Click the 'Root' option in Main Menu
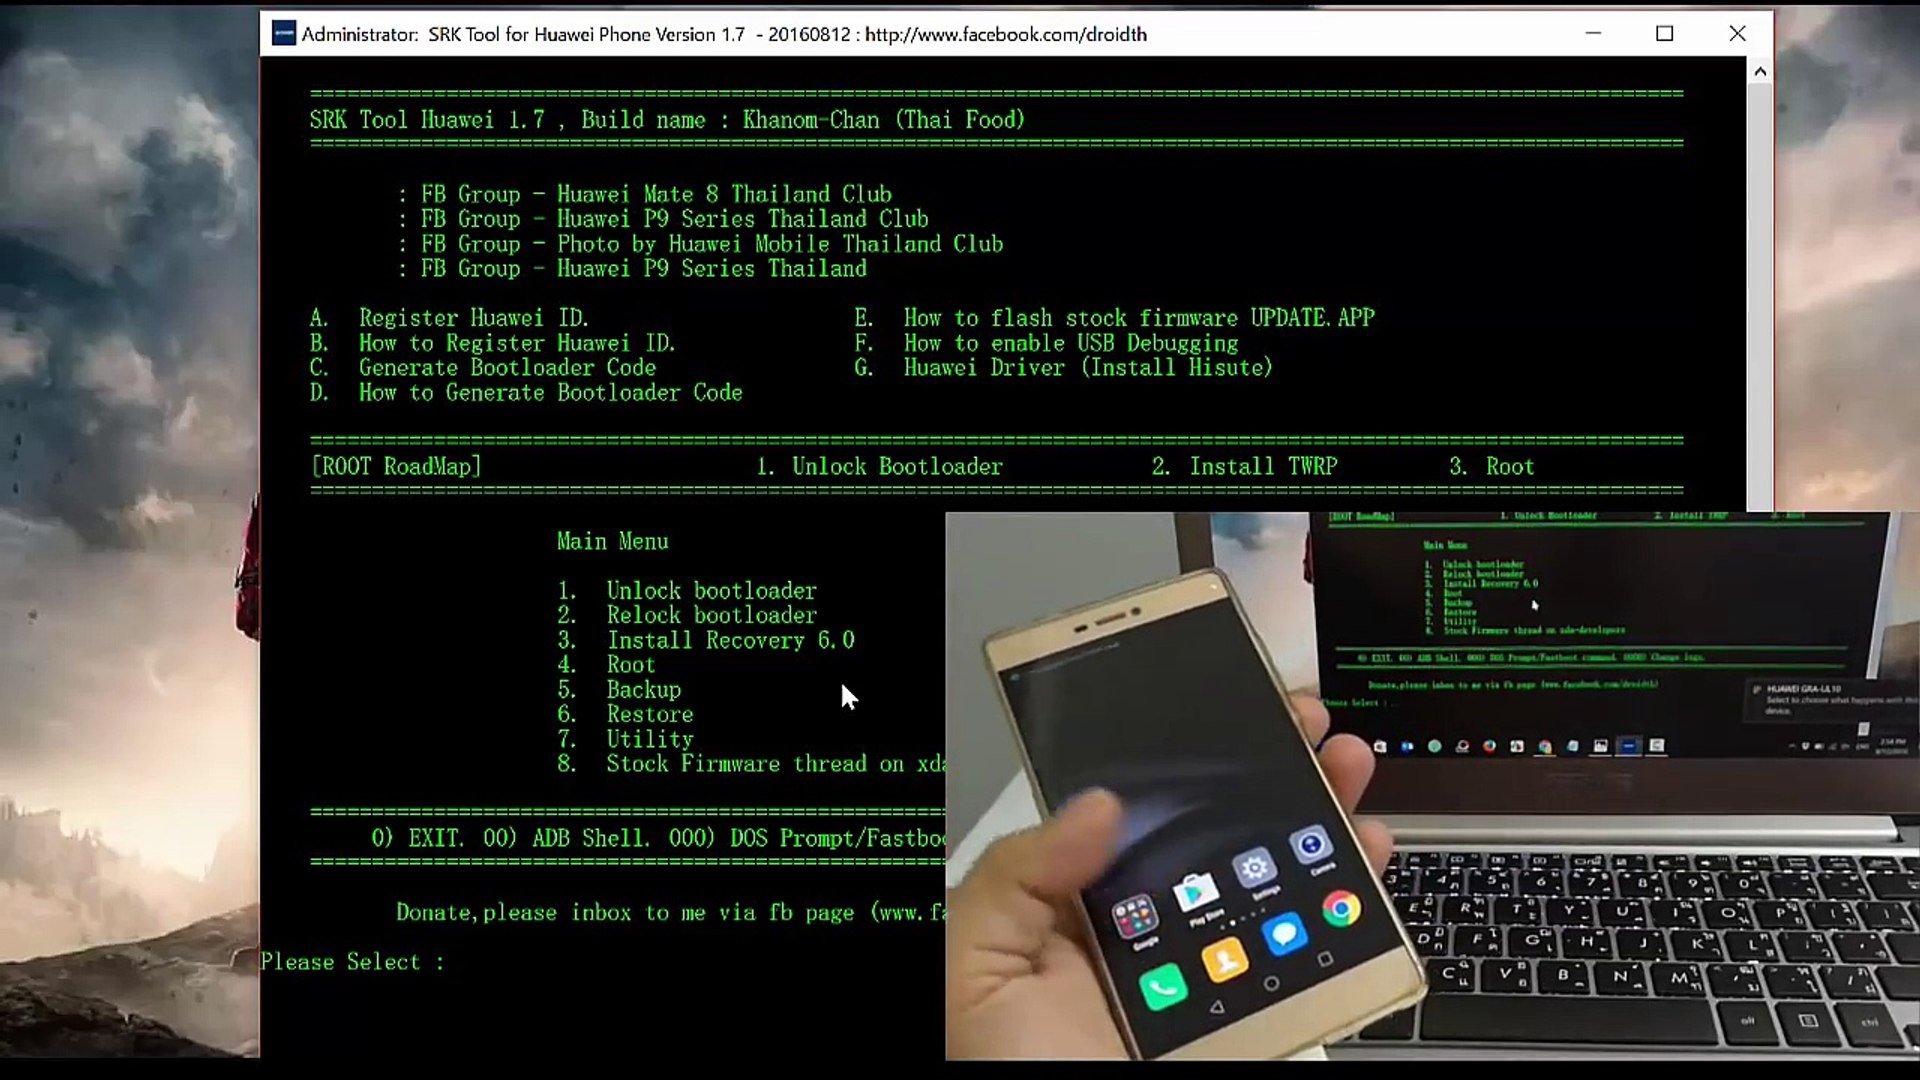This screenshot has width=1920, height=1080. coord(630,665)
